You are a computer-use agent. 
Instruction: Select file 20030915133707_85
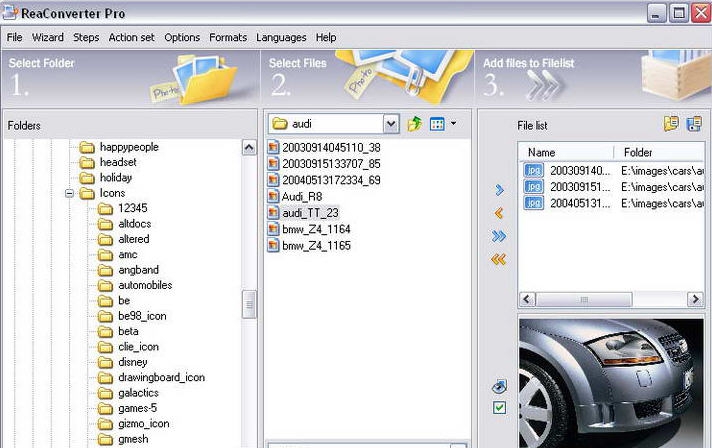331,164
